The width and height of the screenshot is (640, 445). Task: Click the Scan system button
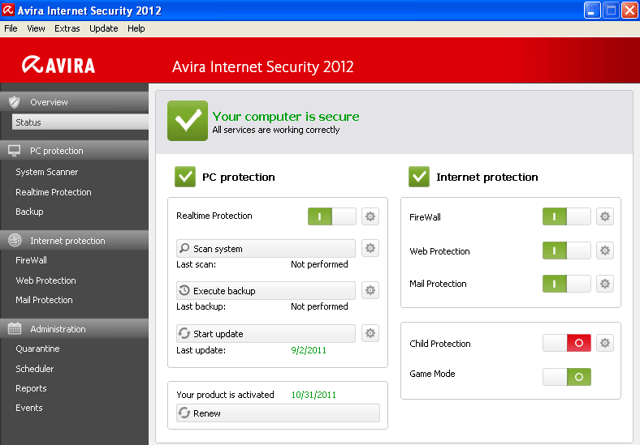[266, 248]
